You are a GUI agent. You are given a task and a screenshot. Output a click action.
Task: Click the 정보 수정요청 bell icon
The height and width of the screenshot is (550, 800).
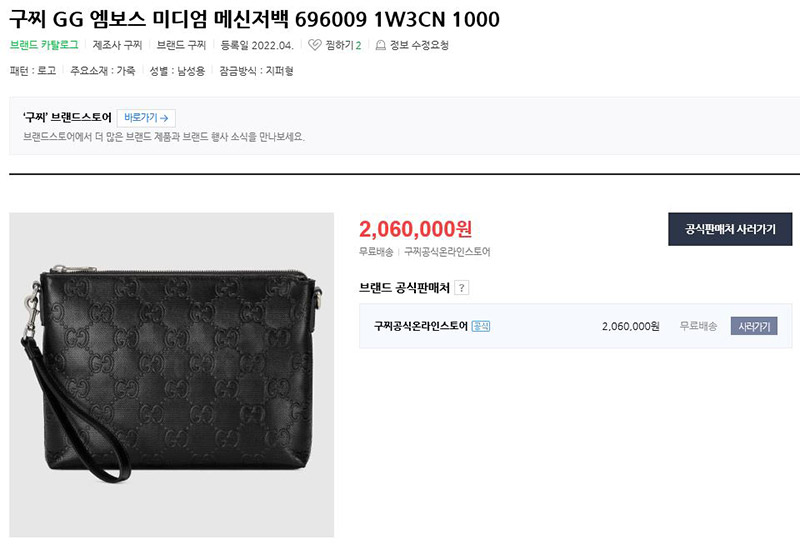tap(381, 45)
